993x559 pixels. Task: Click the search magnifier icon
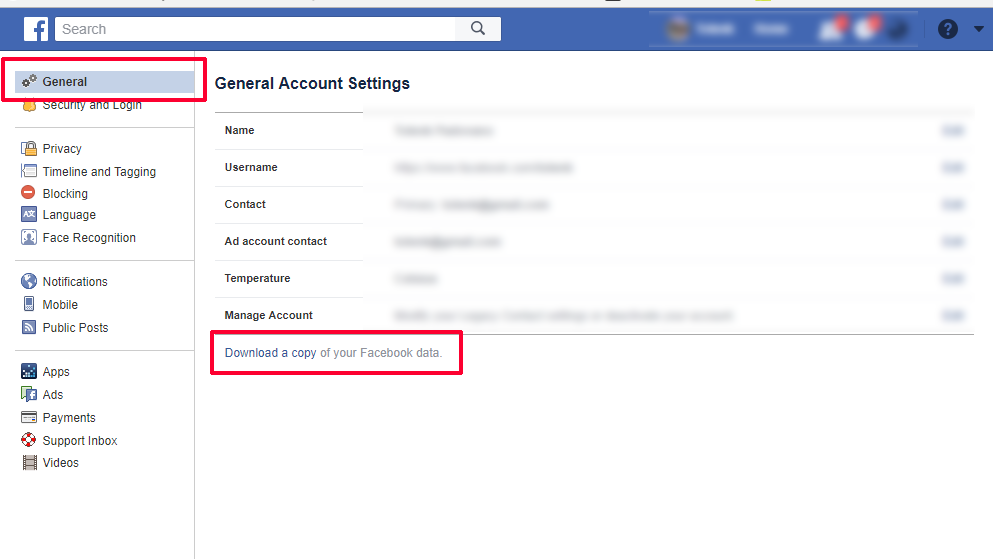[x=478, y=28]
